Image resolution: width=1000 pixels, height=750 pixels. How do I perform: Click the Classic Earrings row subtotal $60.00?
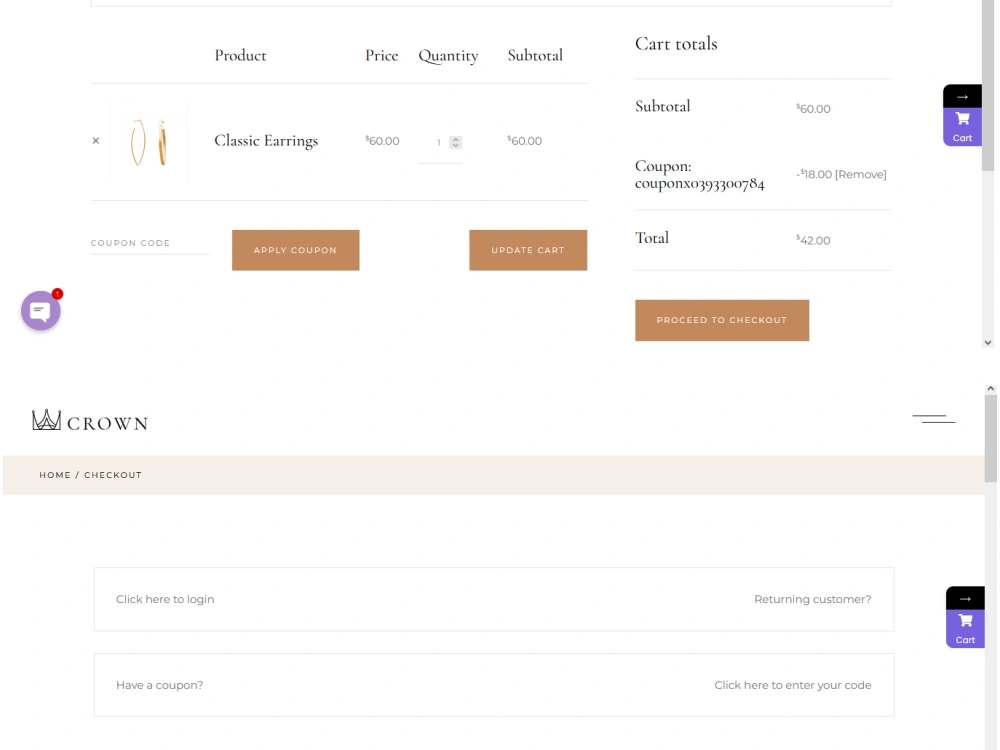[x=525, y=140]
